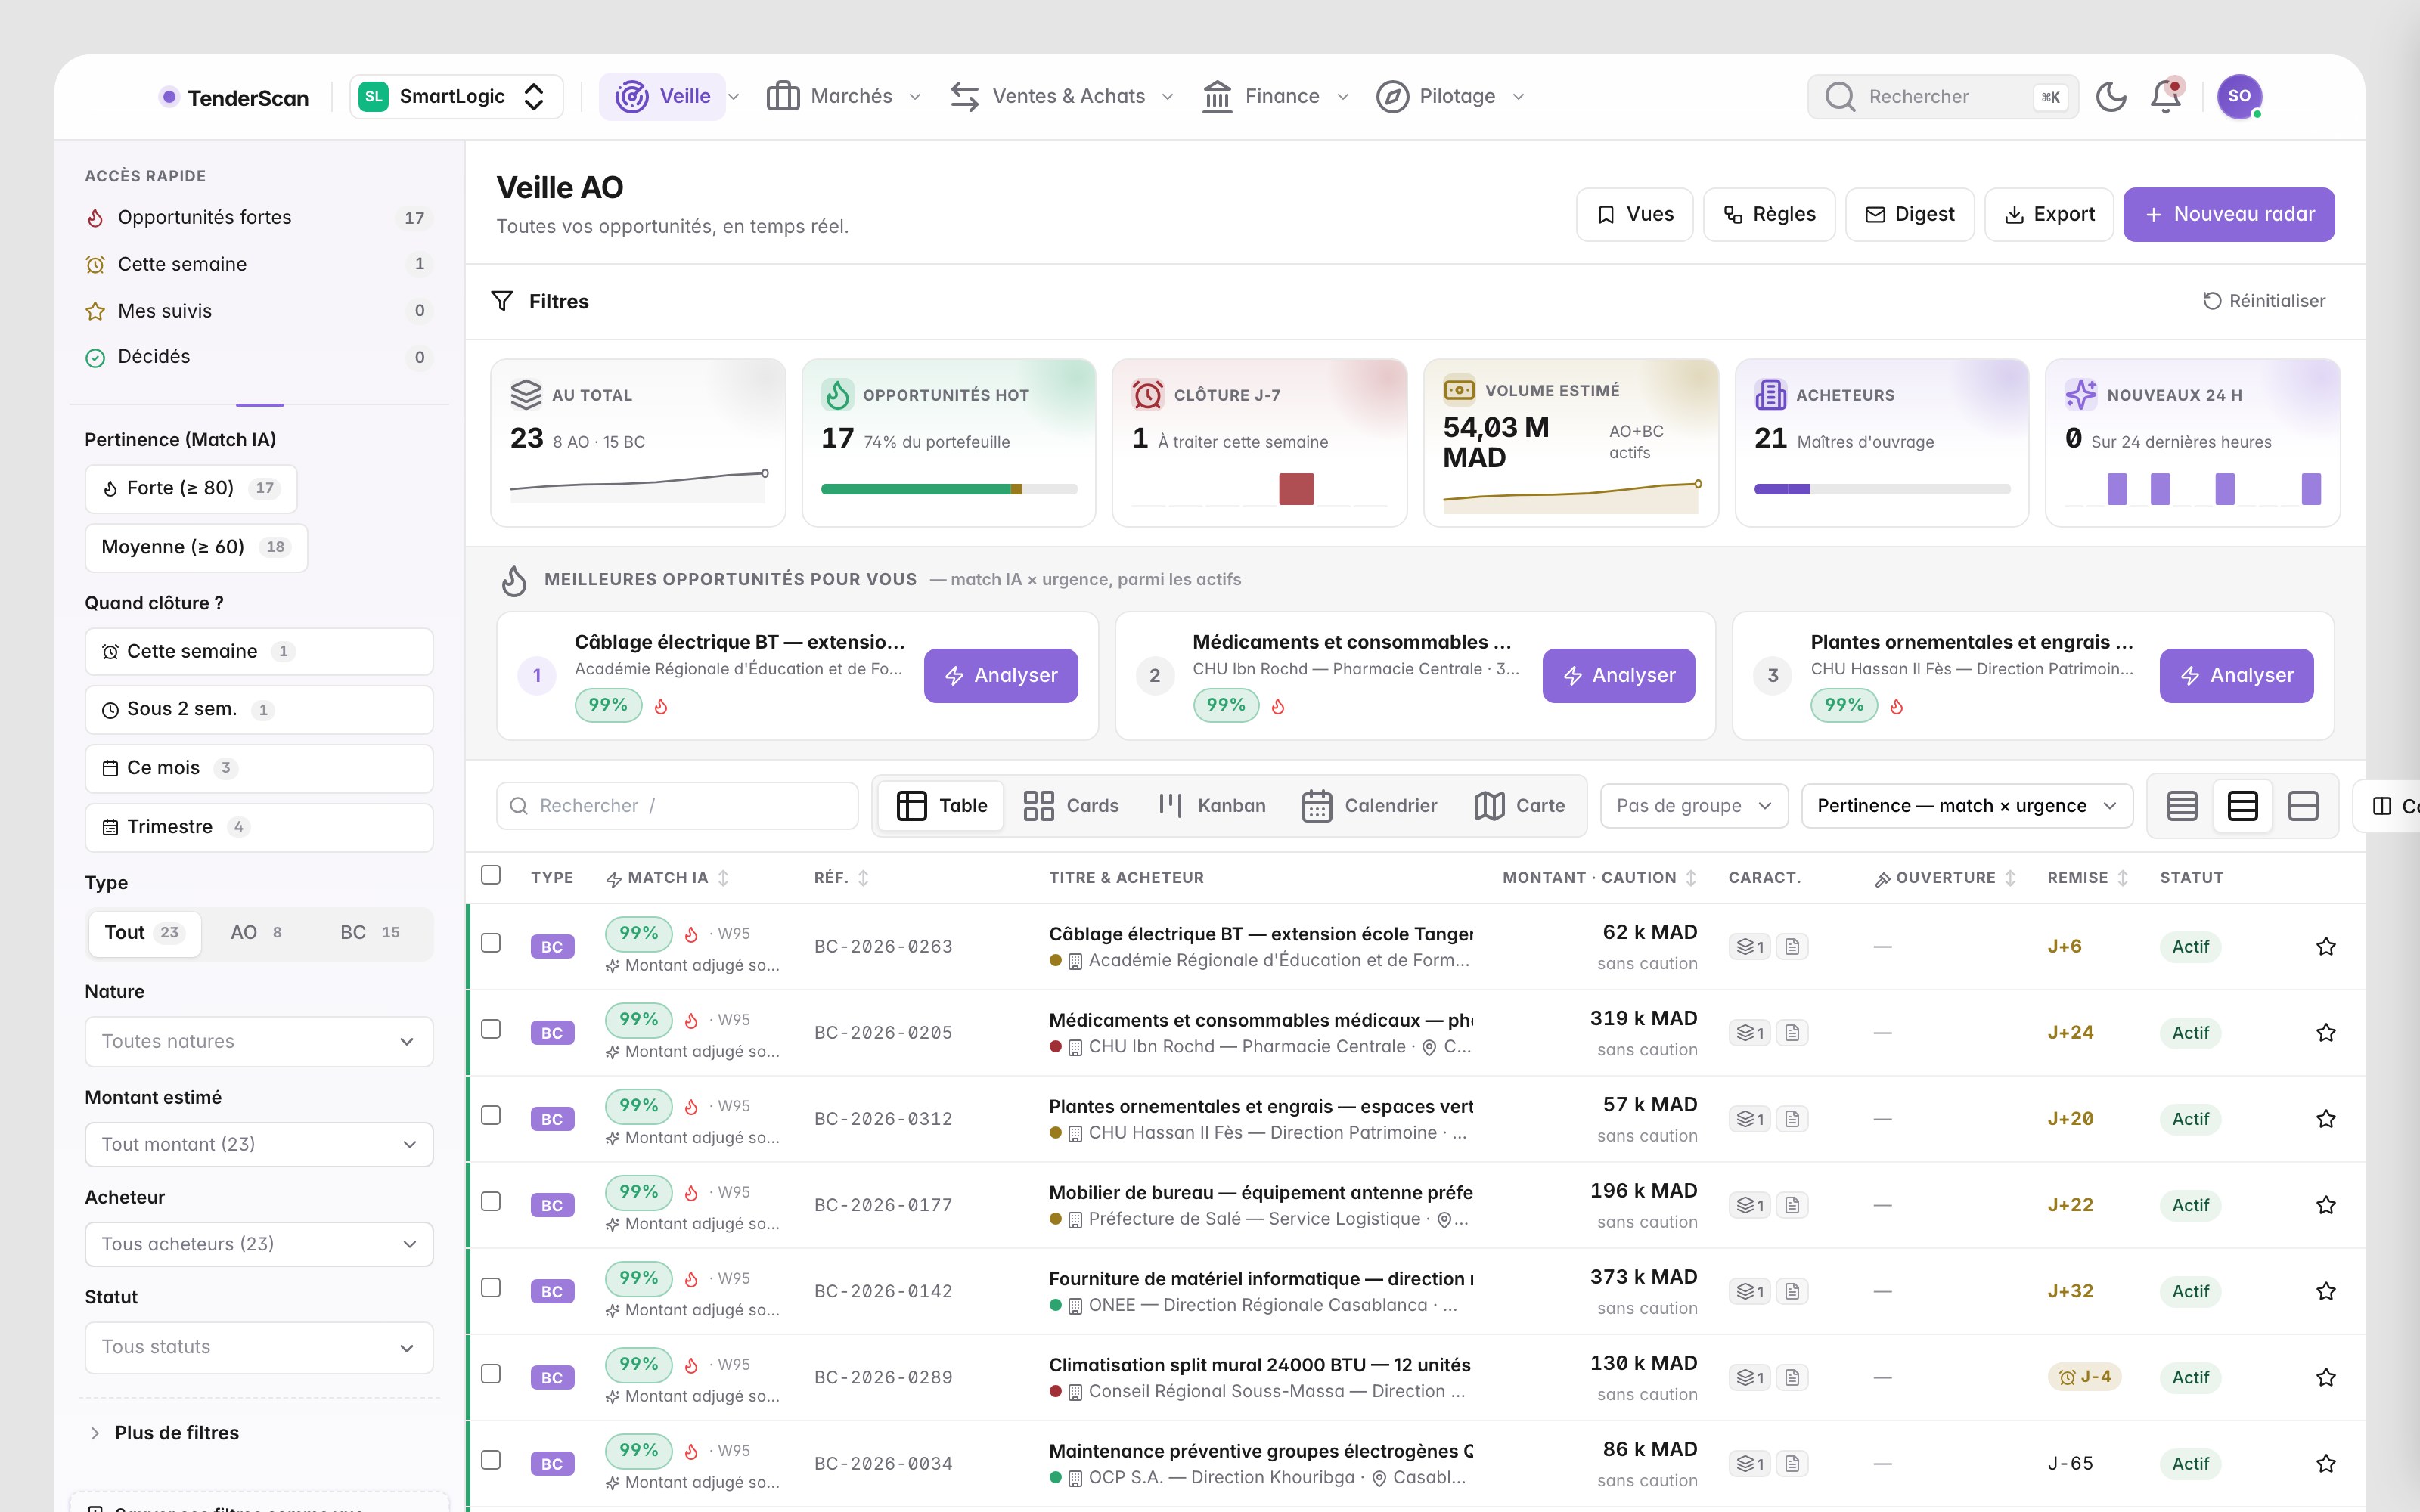Image resolution: width=2420 pixels, height=1512 pixels.
Task: Check the BC-2026-0034 row checkbox
Action: click(x=491, y=1460)
